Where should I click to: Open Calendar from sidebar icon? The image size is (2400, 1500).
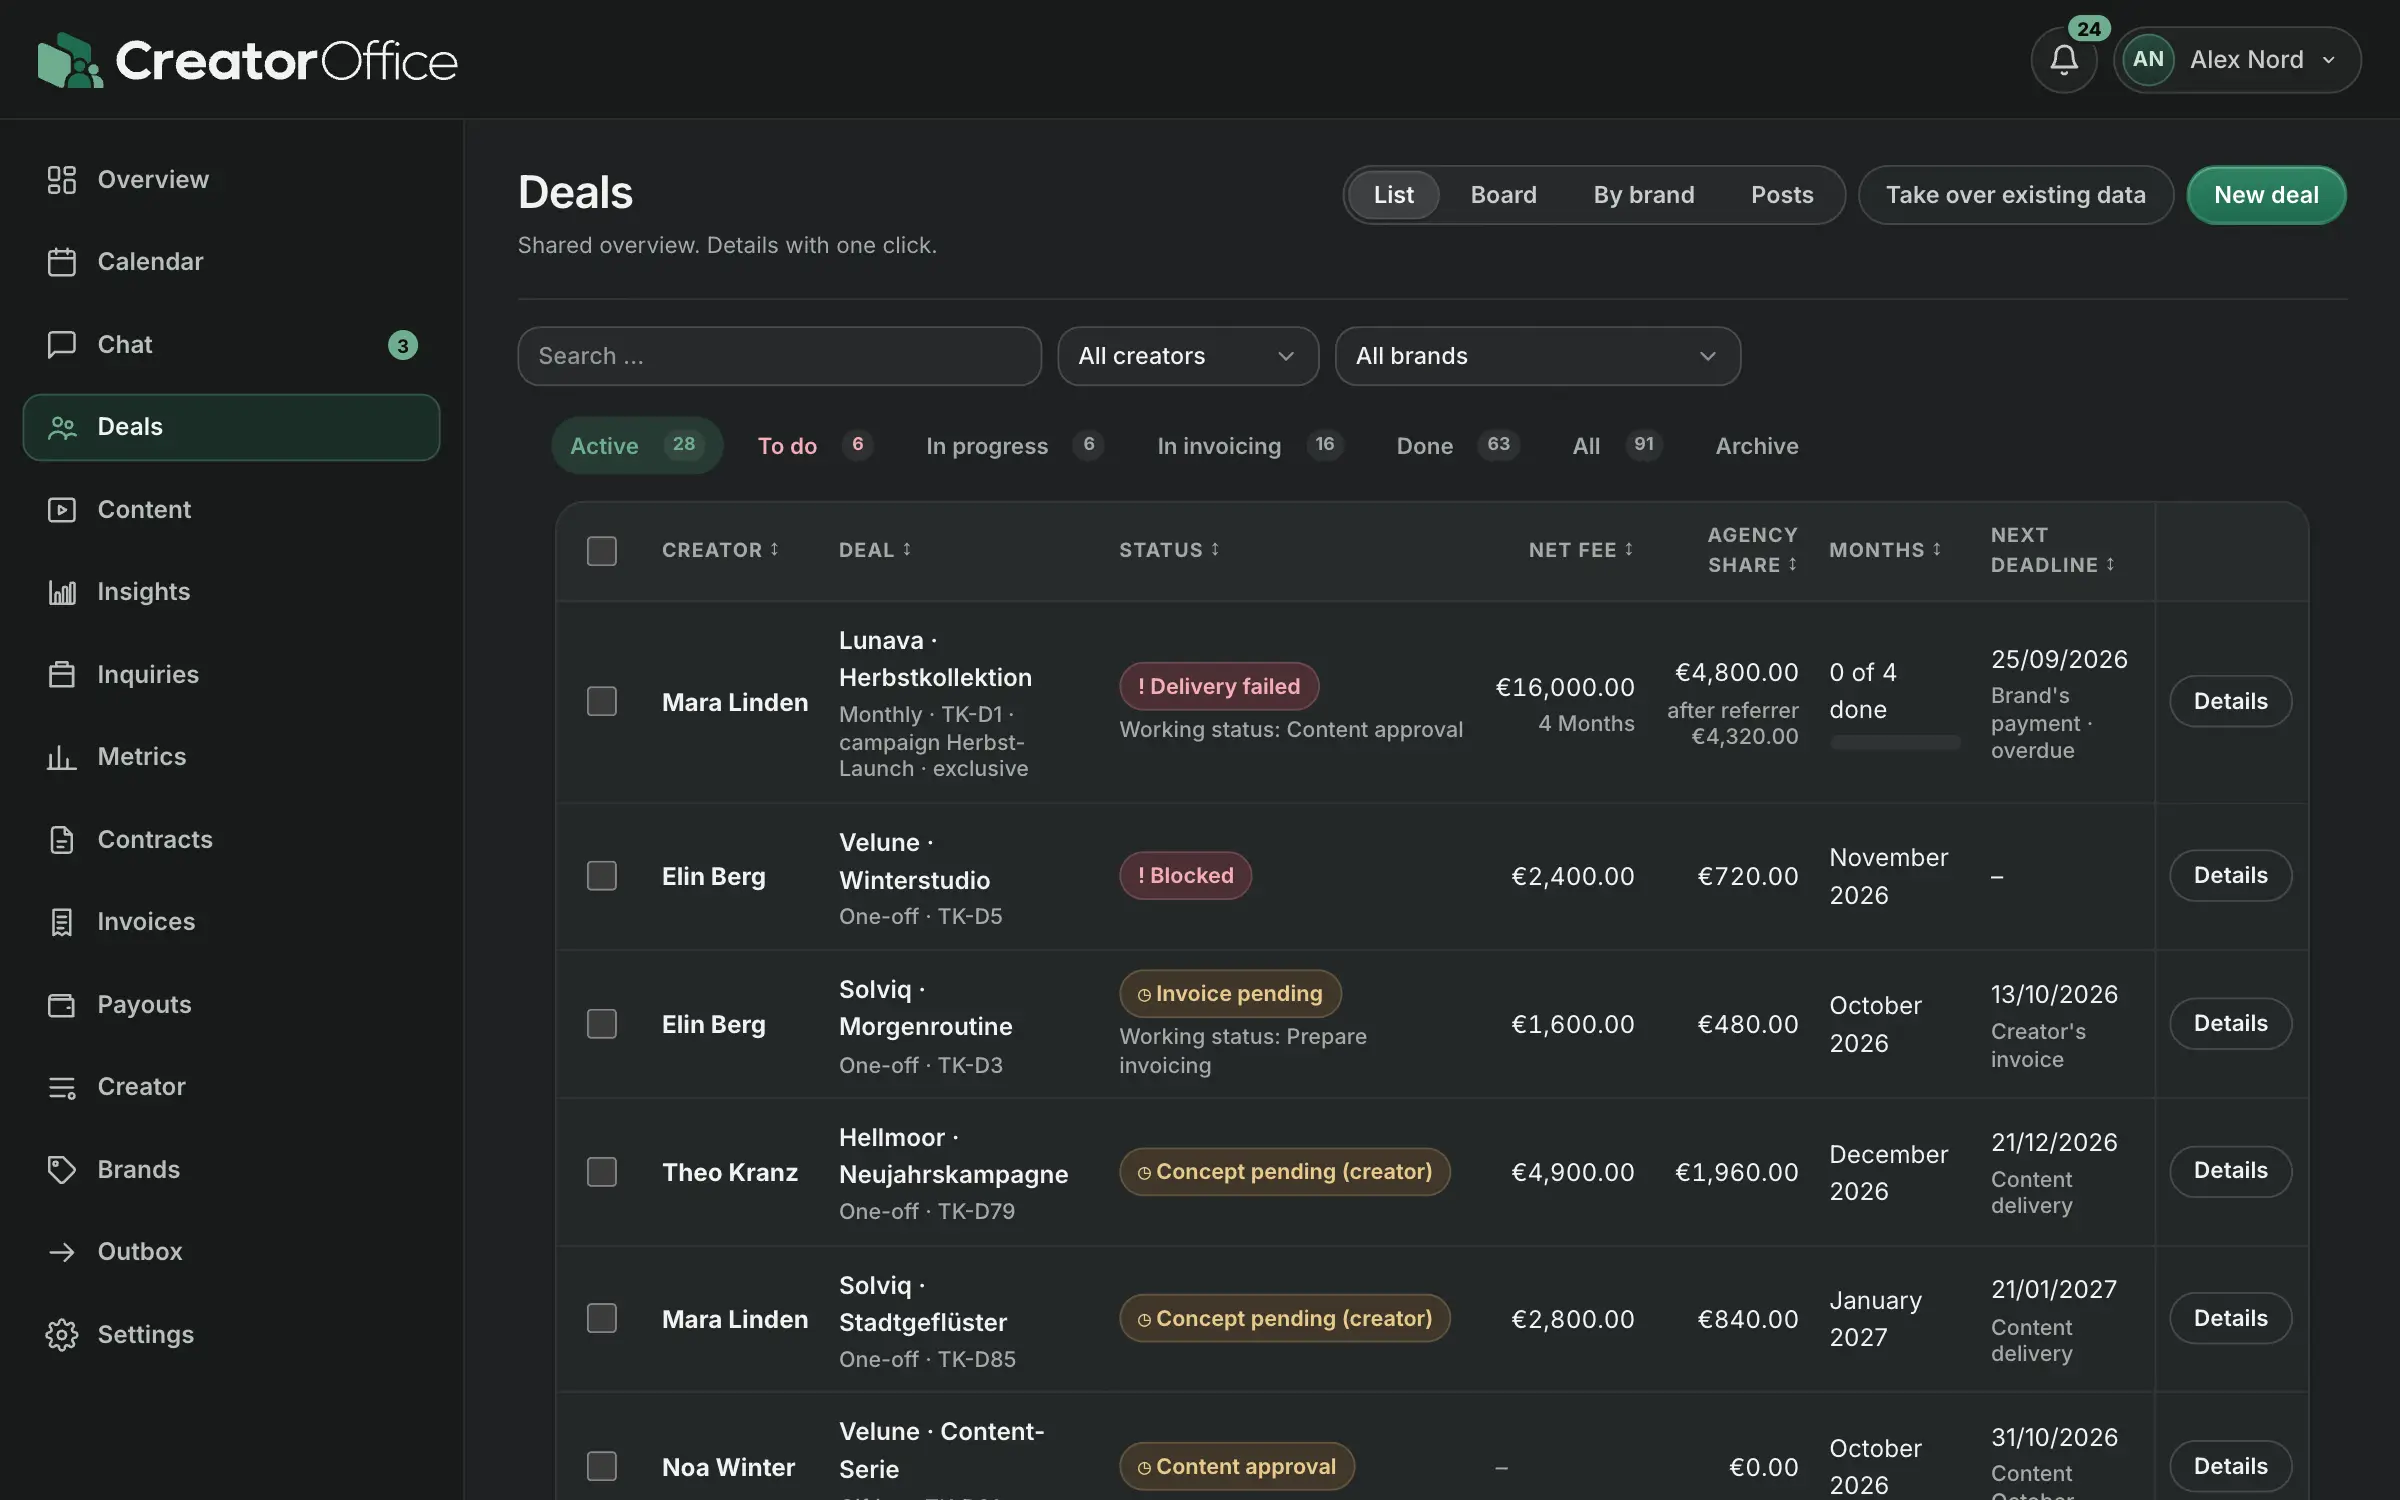tap(62, 262)
